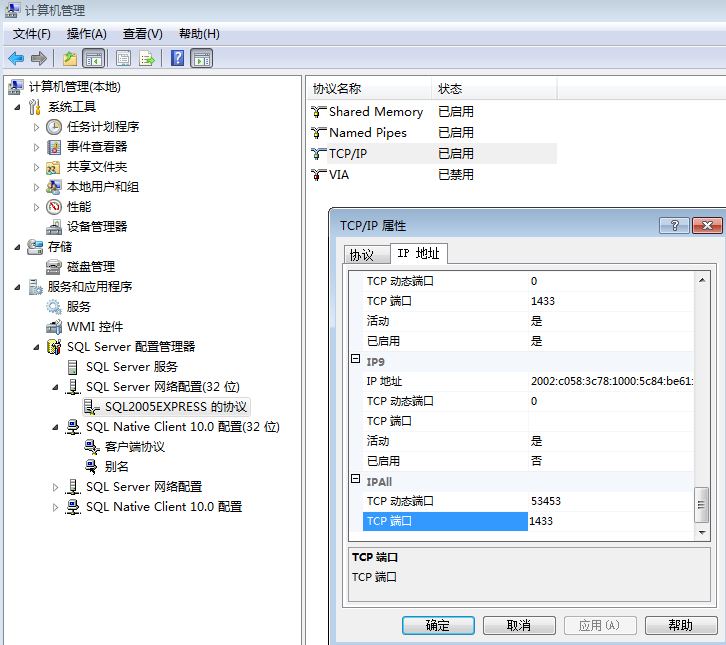Click the IPAll TCP 端口 value 1433 field

611,521
